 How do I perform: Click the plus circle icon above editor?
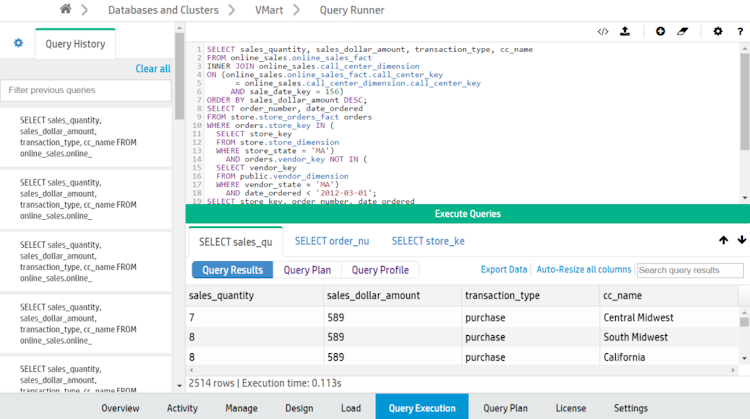click(x=660, y=31)
